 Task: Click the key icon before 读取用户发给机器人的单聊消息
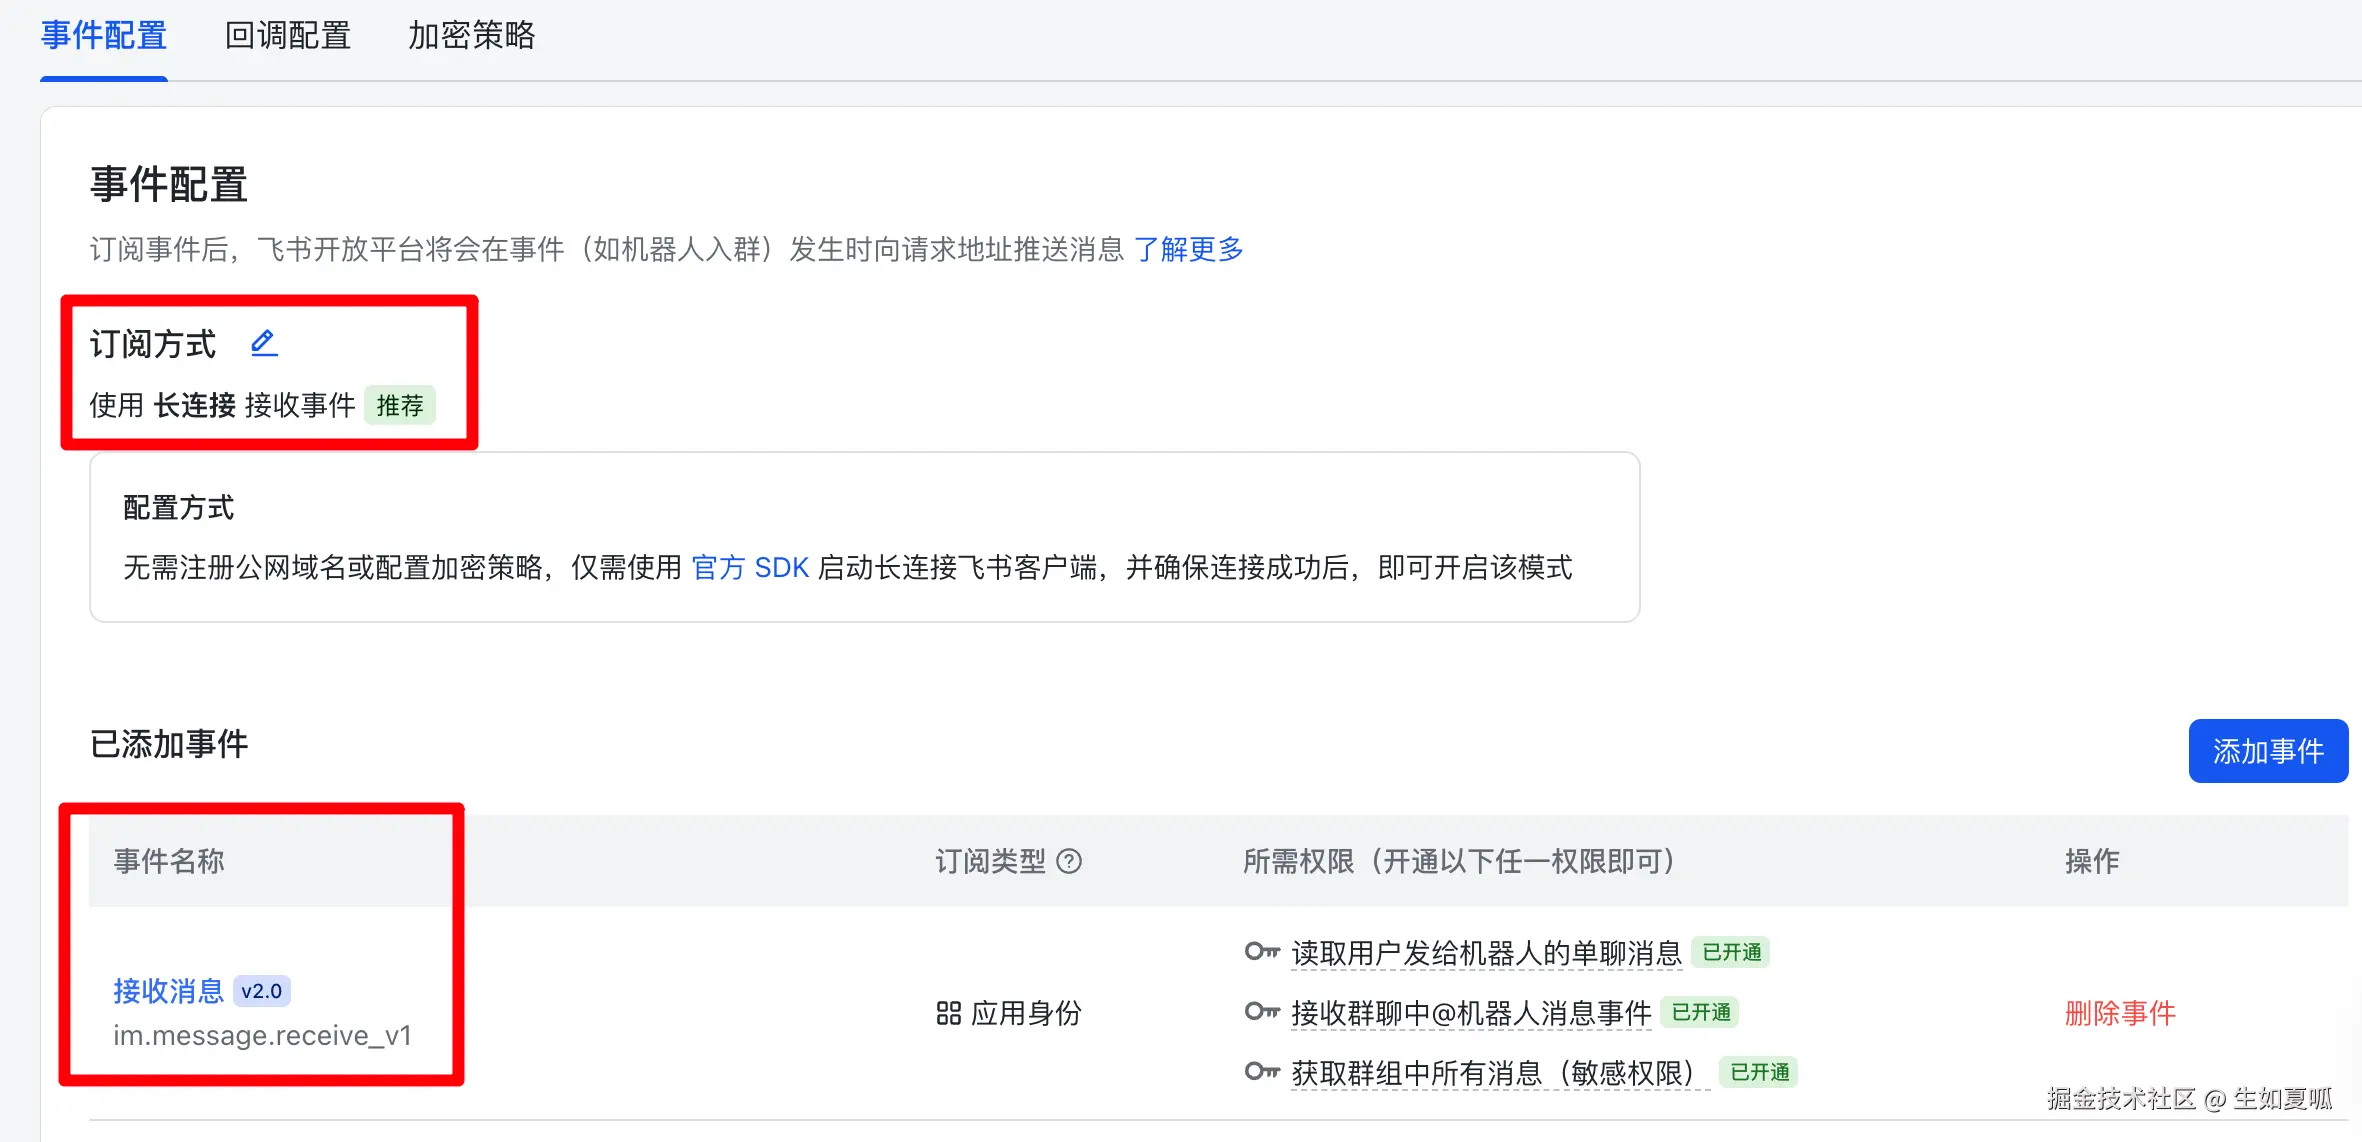click(1262, 951)
